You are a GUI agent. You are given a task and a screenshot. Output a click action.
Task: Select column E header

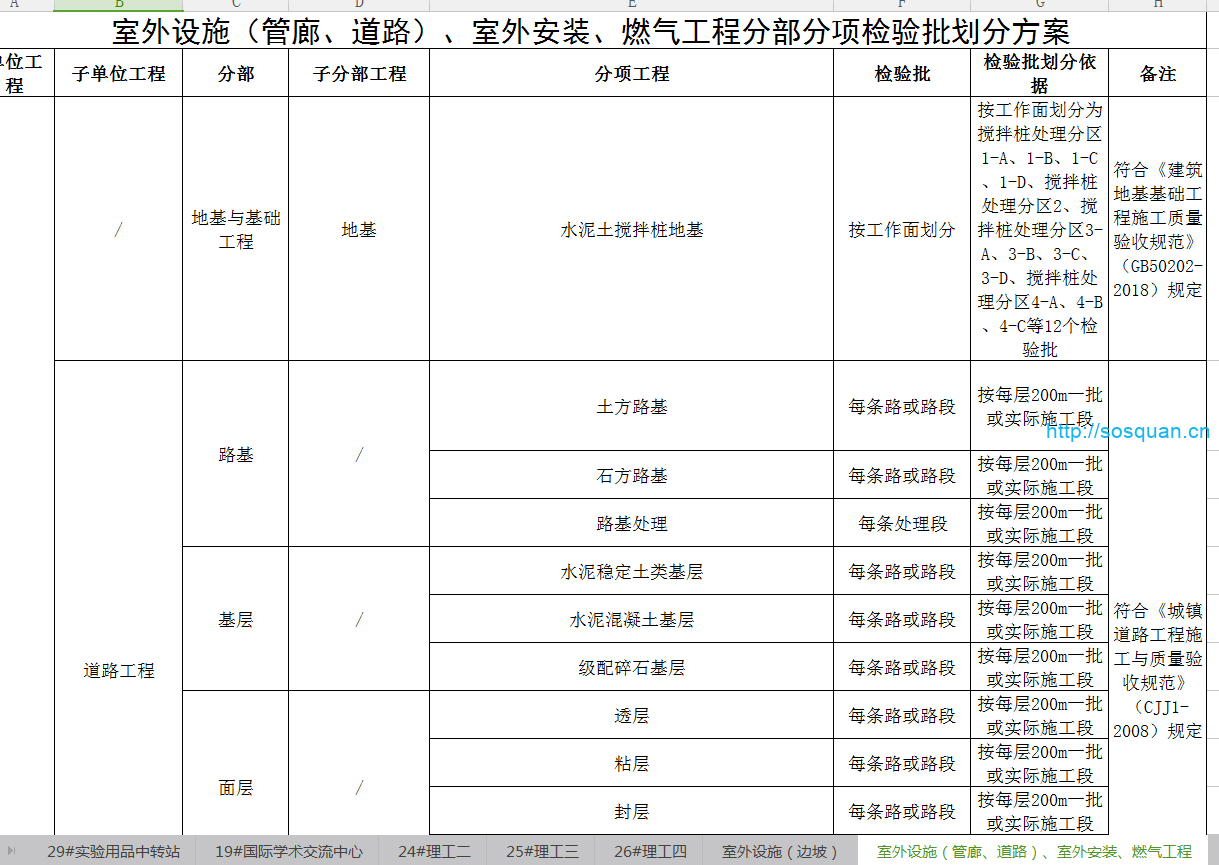click(631, 5)
